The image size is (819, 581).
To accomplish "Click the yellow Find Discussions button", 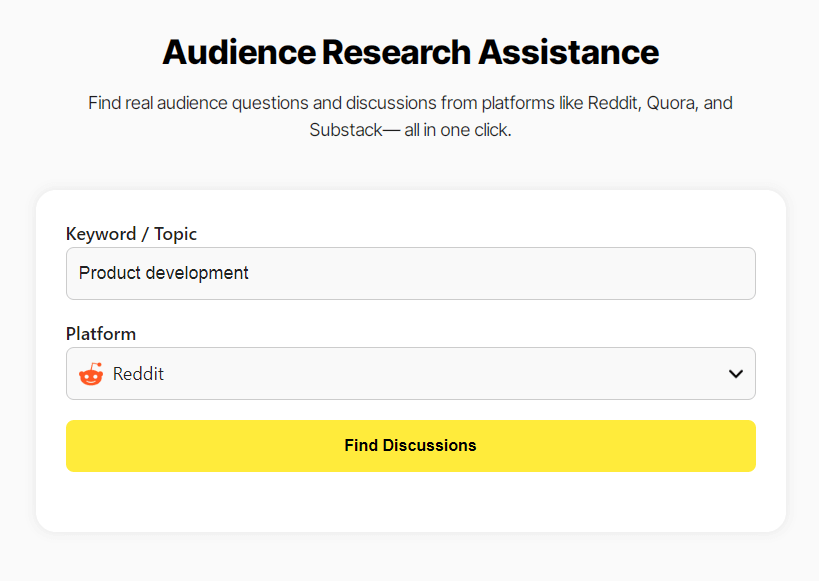I will click(411, 446).
